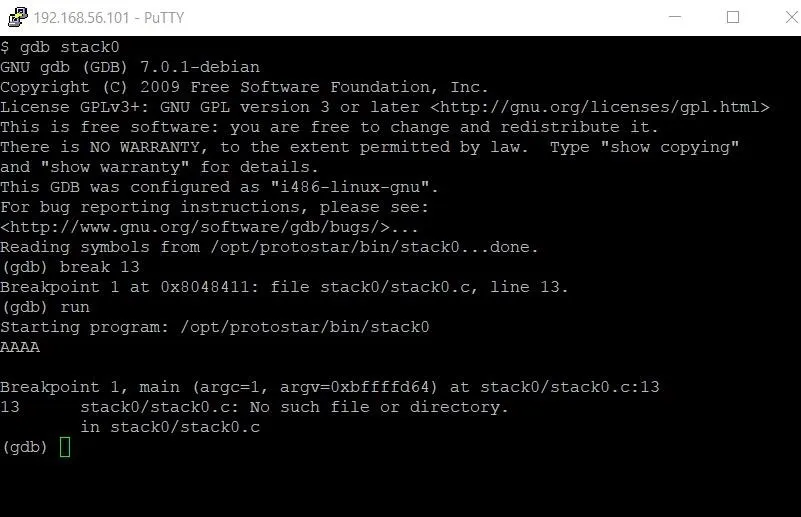Click the gnu.org/licenses/gpl.html URL

pos(599,107)
